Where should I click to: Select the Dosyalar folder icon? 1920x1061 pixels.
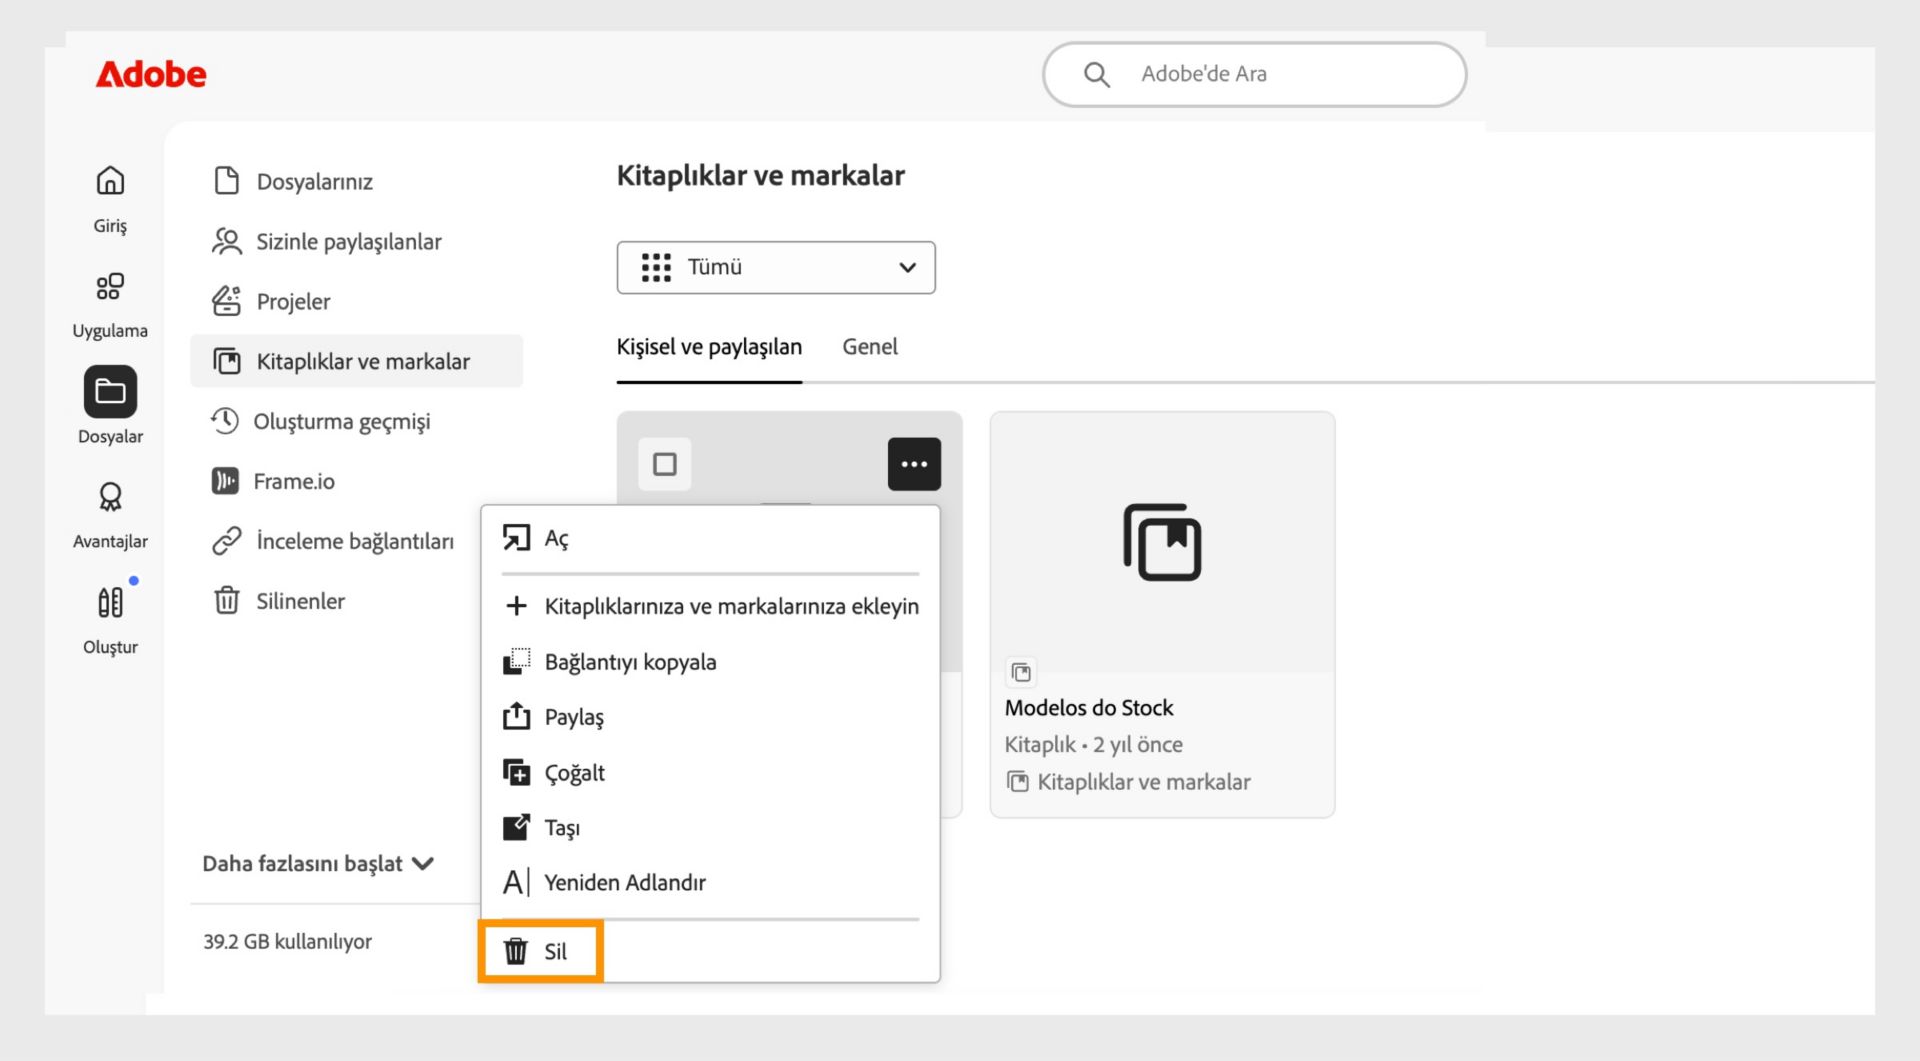pyautogui.click(x=110, y=392)
